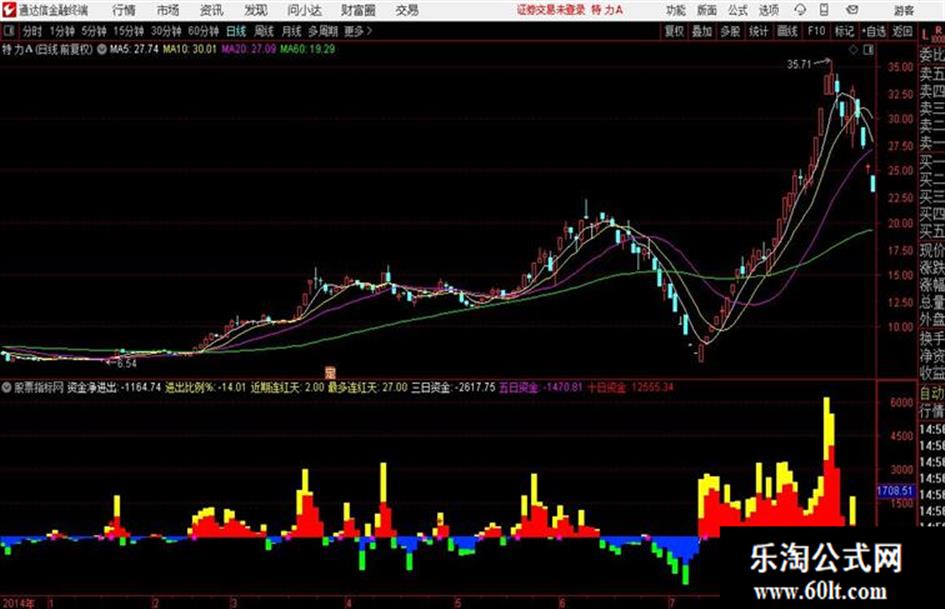Switch to the 60分钟 period tab
The width and height of the screenshot is (945, 609).
(203, 31)
